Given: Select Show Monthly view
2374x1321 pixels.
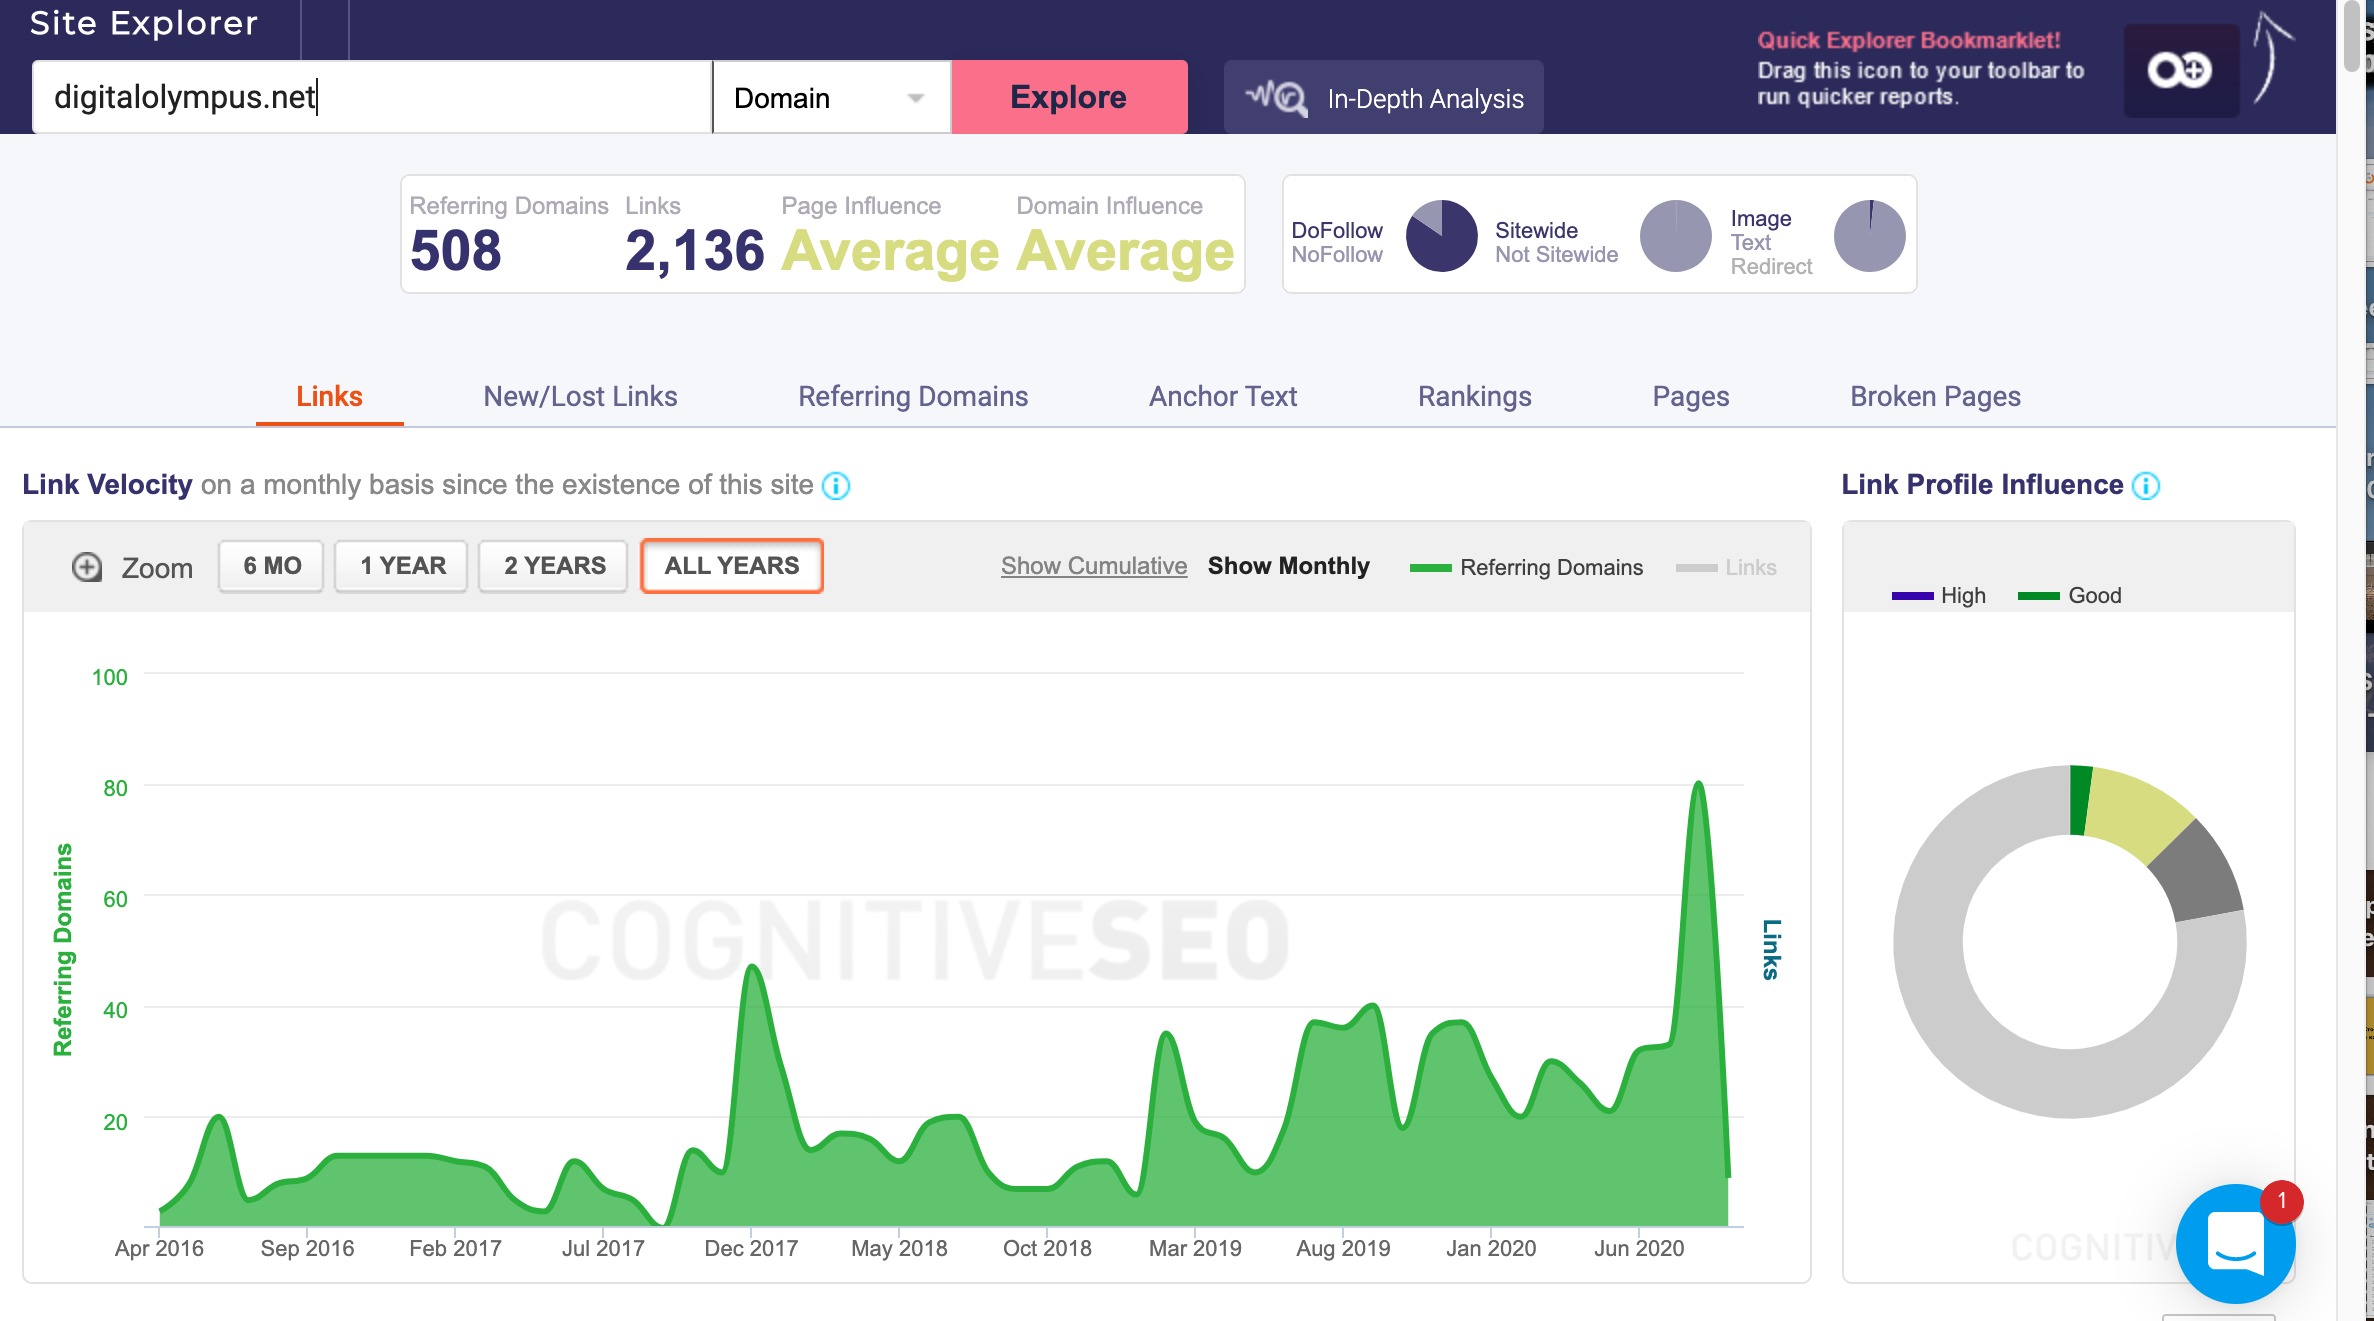Looking at the screenshot, I should [1288, 566].
